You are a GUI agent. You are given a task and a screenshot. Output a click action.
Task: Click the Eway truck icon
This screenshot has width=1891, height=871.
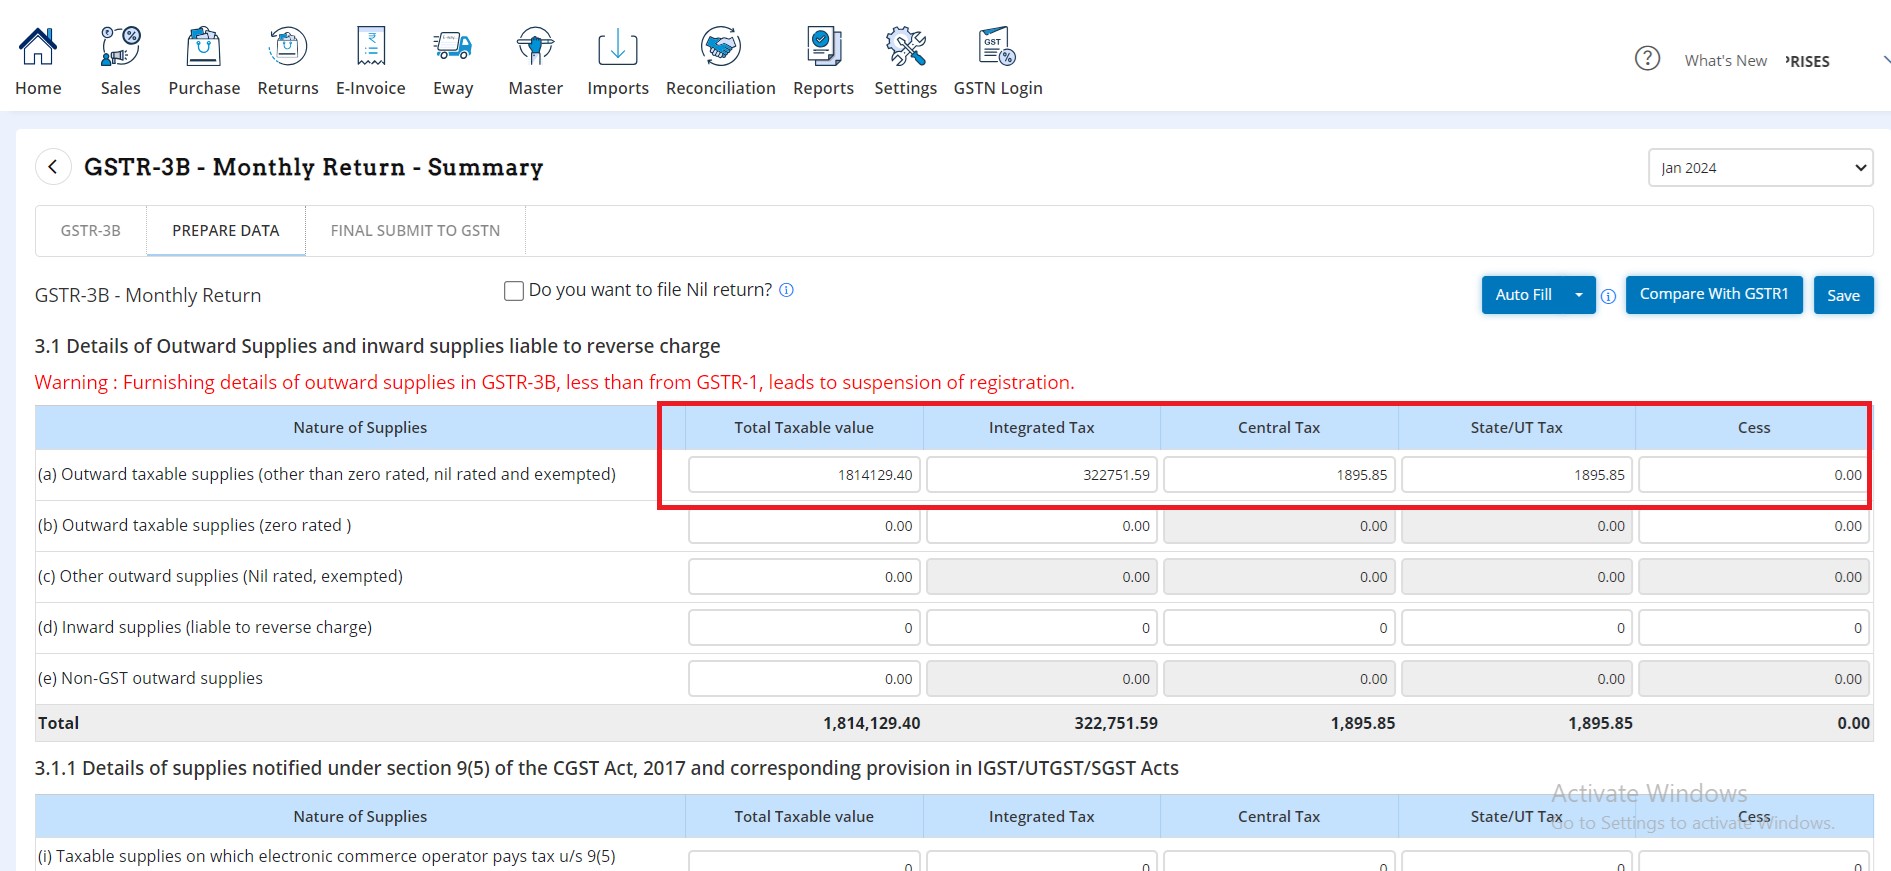pyautogui.click(x=452, y=47)
